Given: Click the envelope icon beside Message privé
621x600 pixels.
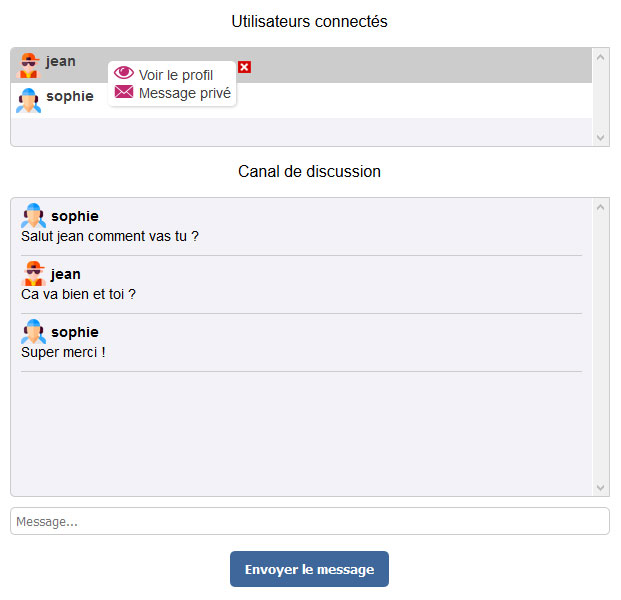Looking at the screenshot, I should [x=124, y=92].
